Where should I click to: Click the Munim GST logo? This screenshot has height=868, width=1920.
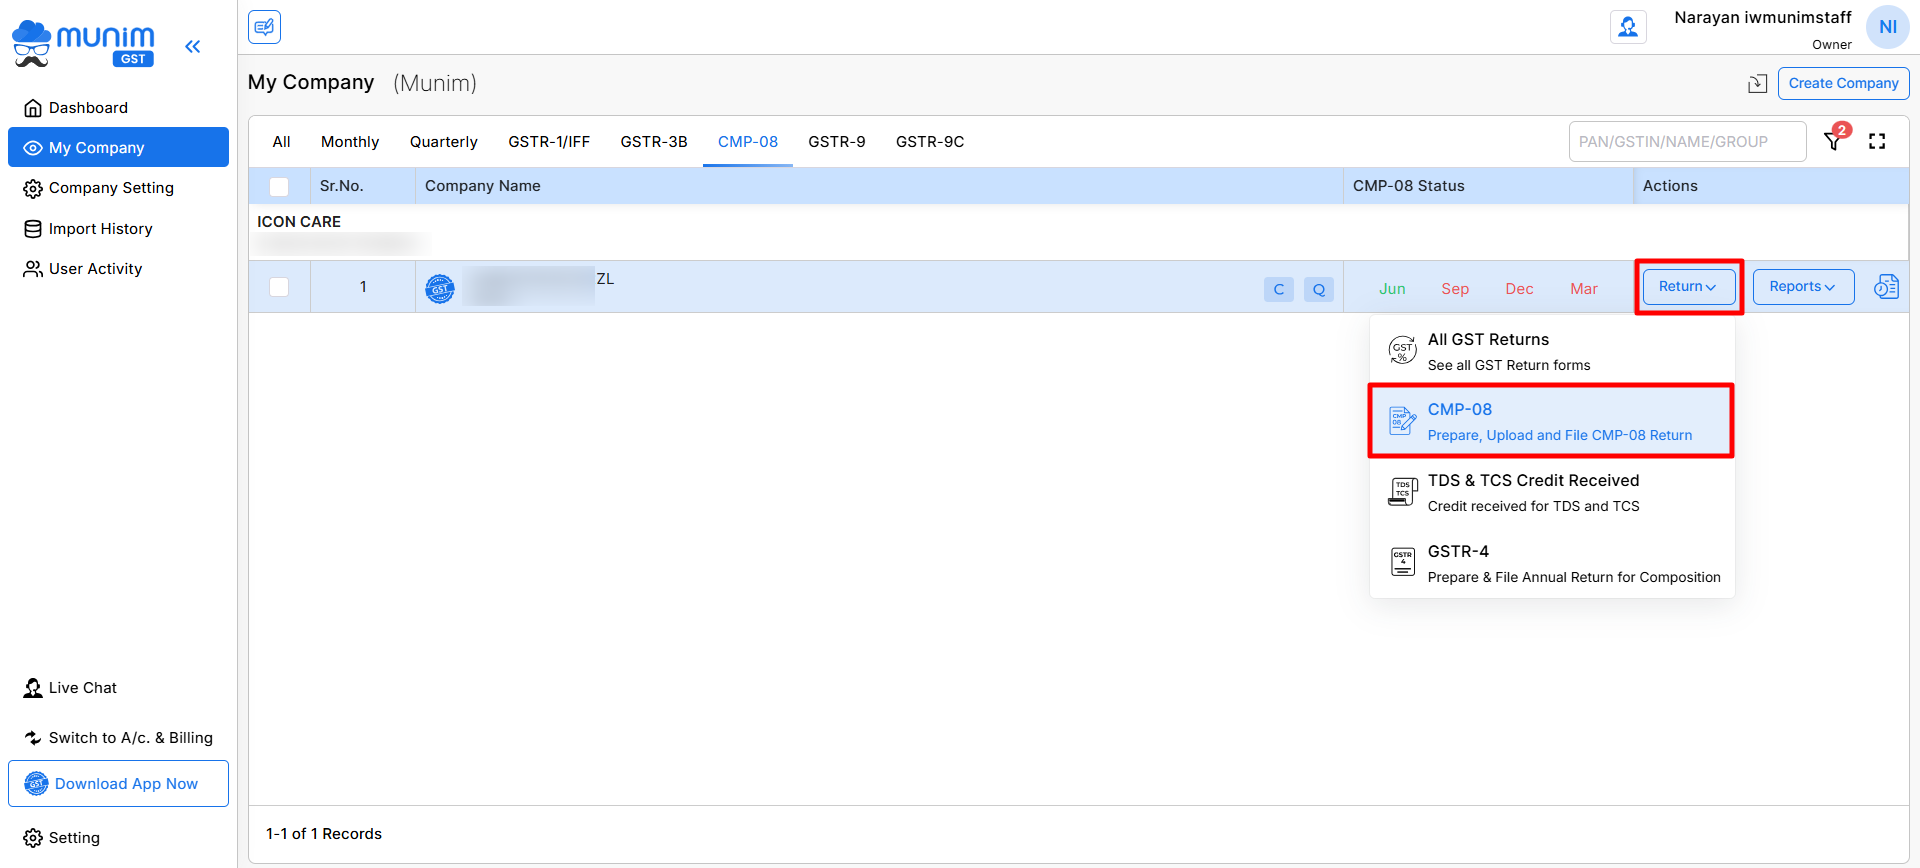click(x=83, y=44)
